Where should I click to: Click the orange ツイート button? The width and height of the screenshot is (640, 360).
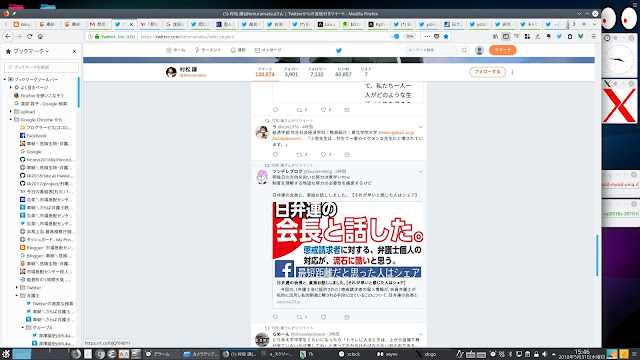click(x=503, y=50)
